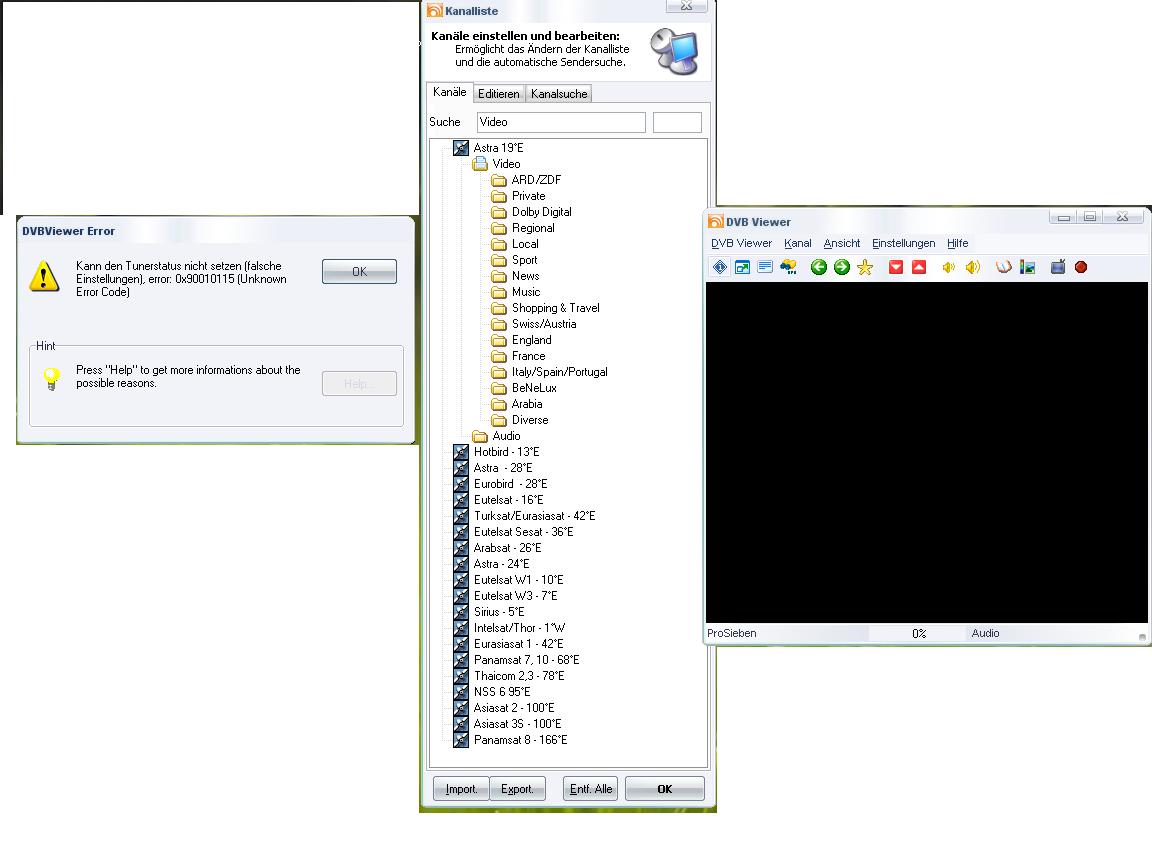Raise volume with the larger speaker icon
The height and width of the screenshot is (864, 1152).
pos(973,267)
